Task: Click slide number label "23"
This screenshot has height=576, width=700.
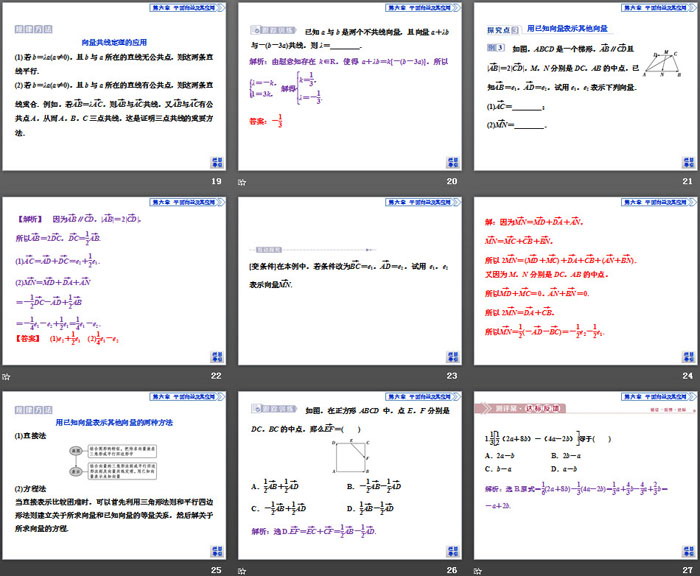Action: tap(452, 376)
